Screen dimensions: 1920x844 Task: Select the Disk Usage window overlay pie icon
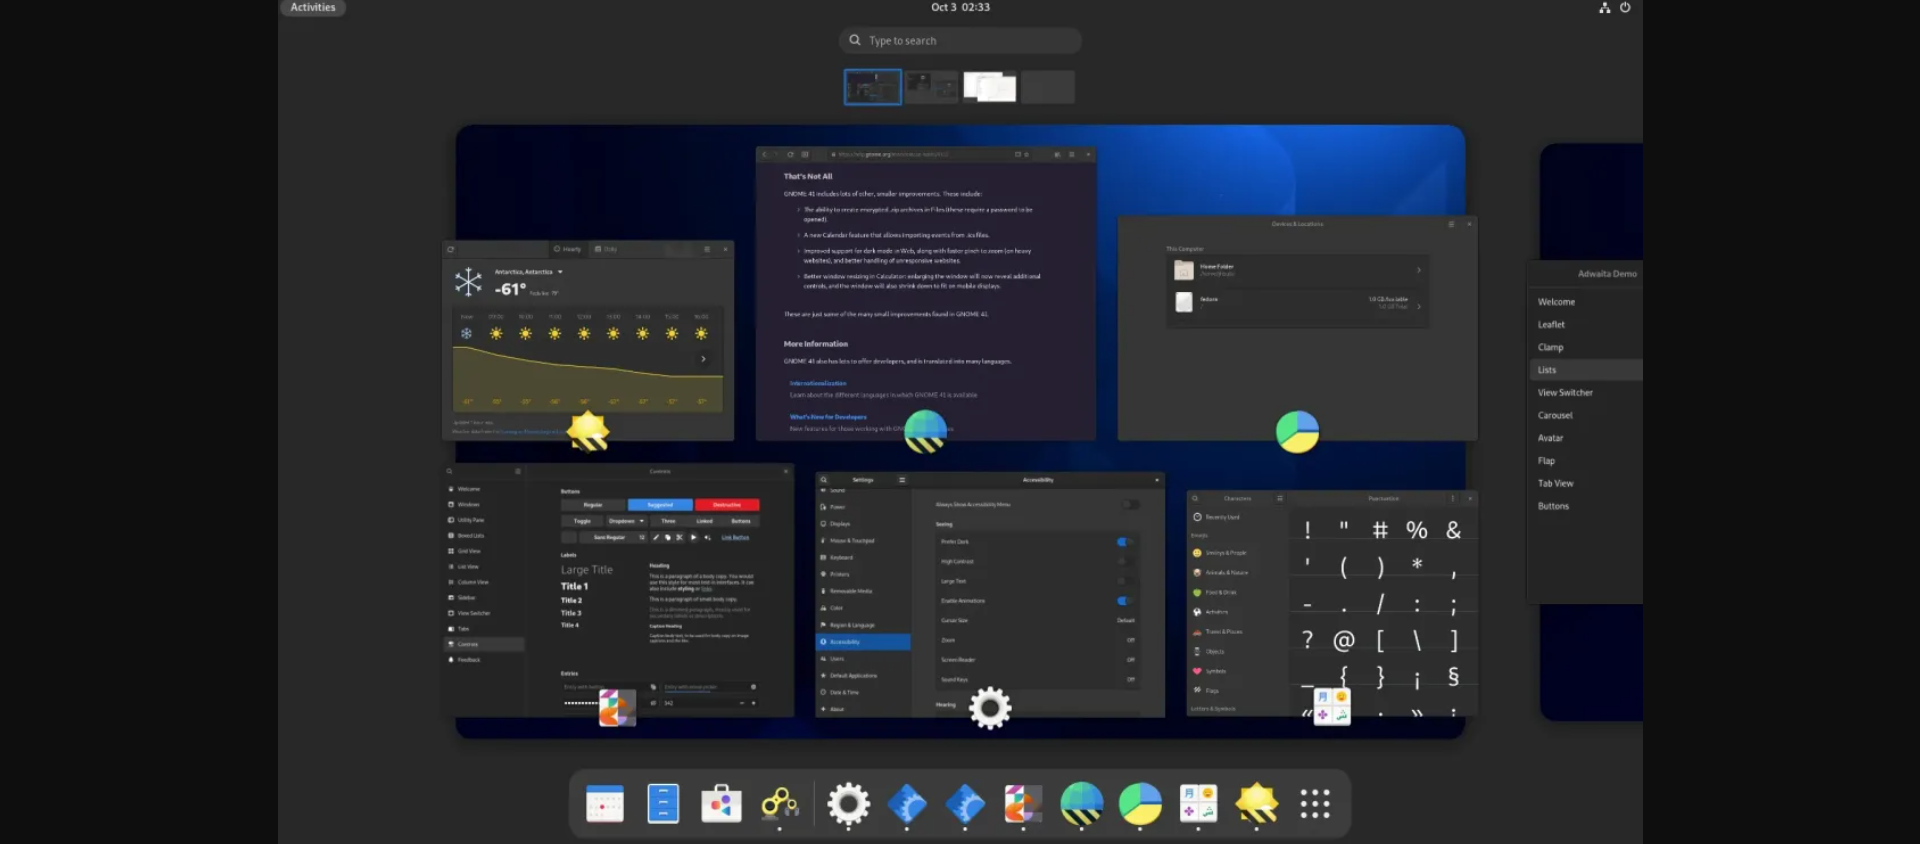(1298, 432)
